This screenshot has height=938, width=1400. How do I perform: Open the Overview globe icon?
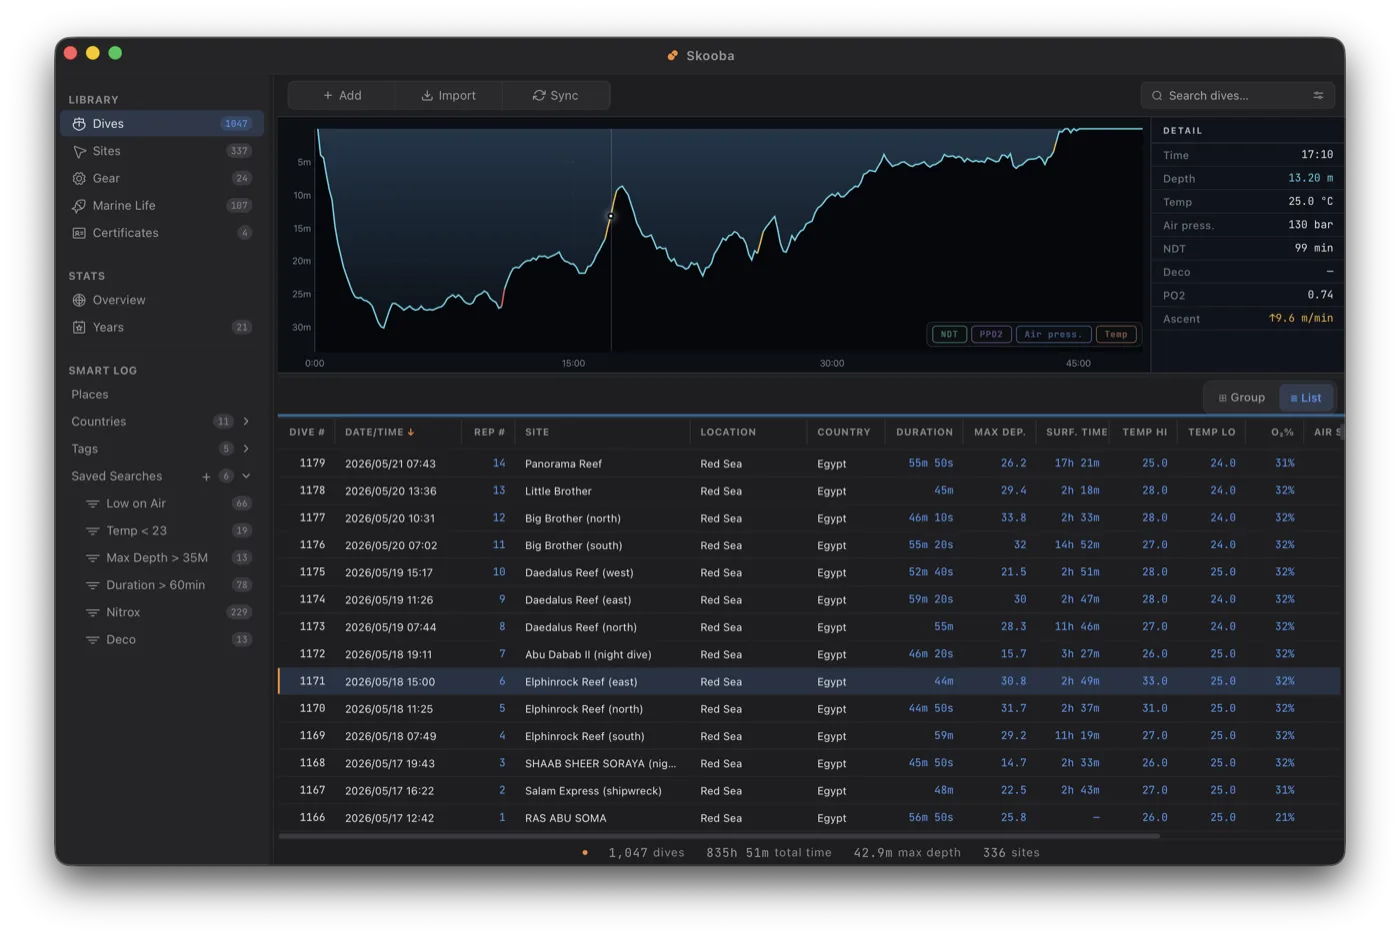click(x=79, y=300)
